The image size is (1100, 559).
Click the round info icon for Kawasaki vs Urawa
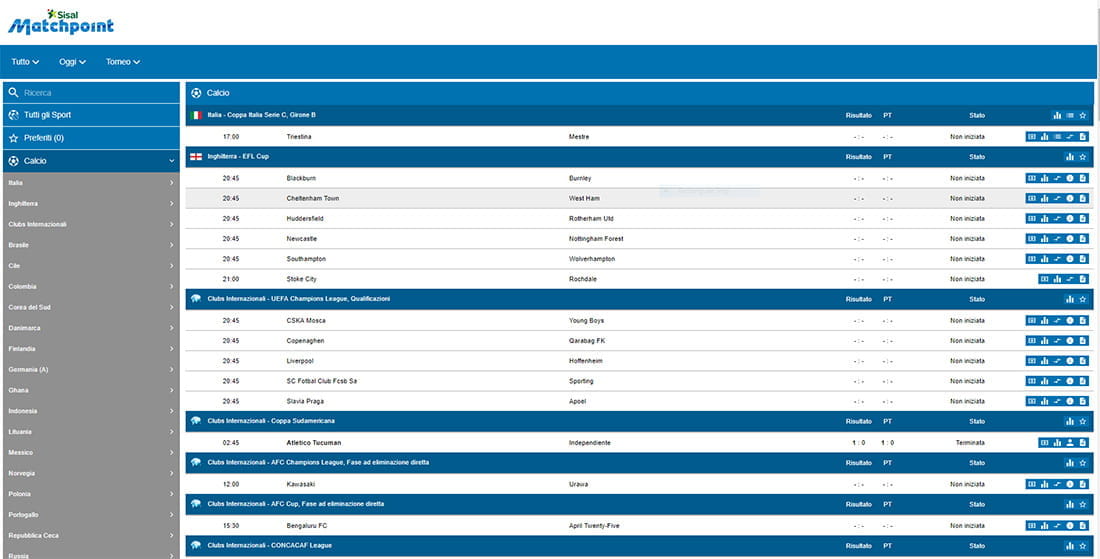[x=1070, y=484]
